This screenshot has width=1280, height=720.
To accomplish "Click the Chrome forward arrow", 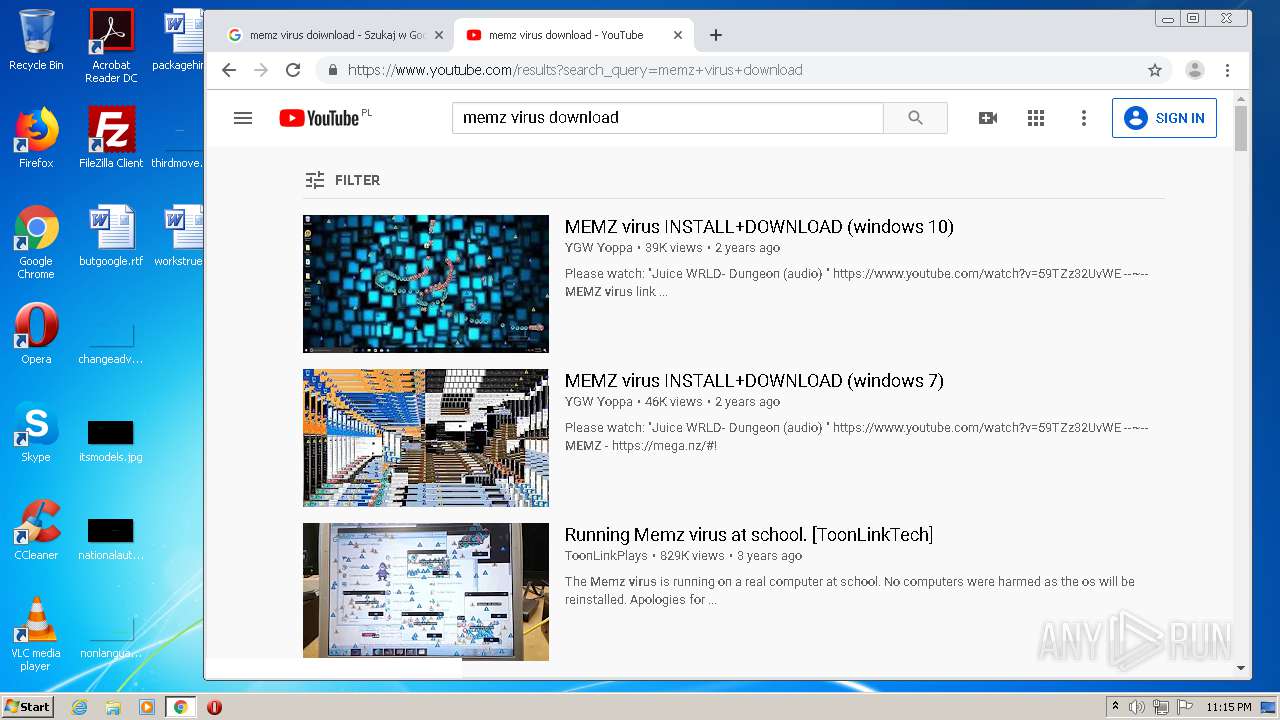I will point(261,70).
